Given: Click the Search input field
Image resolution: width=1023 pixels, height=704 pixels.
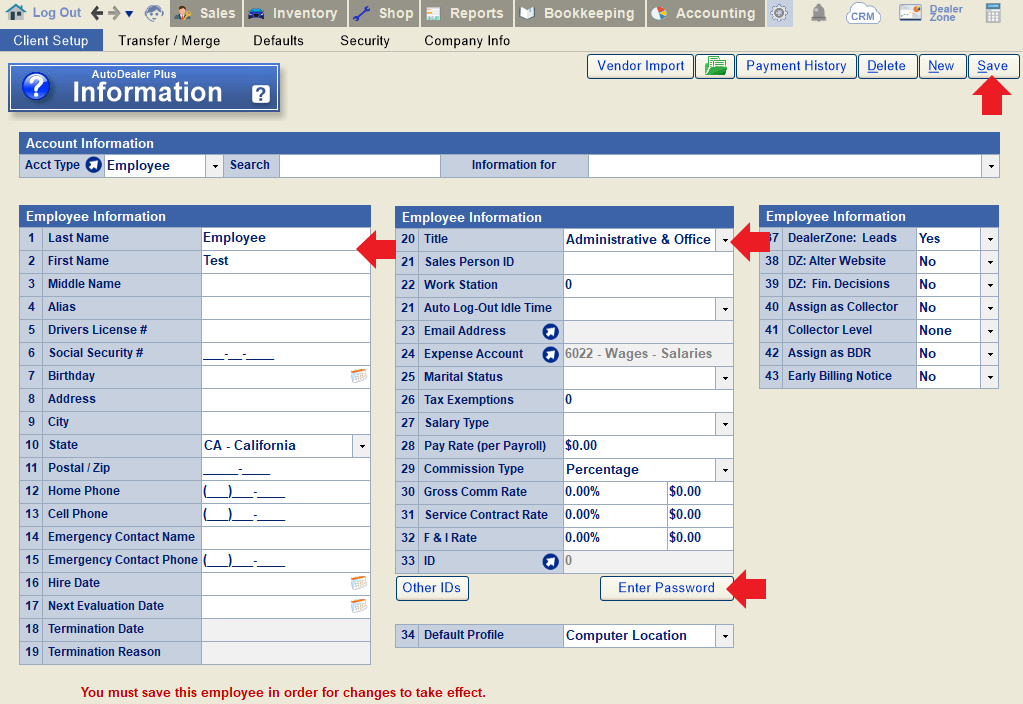Looking at the screenshot, I should [x=360, y=166].
